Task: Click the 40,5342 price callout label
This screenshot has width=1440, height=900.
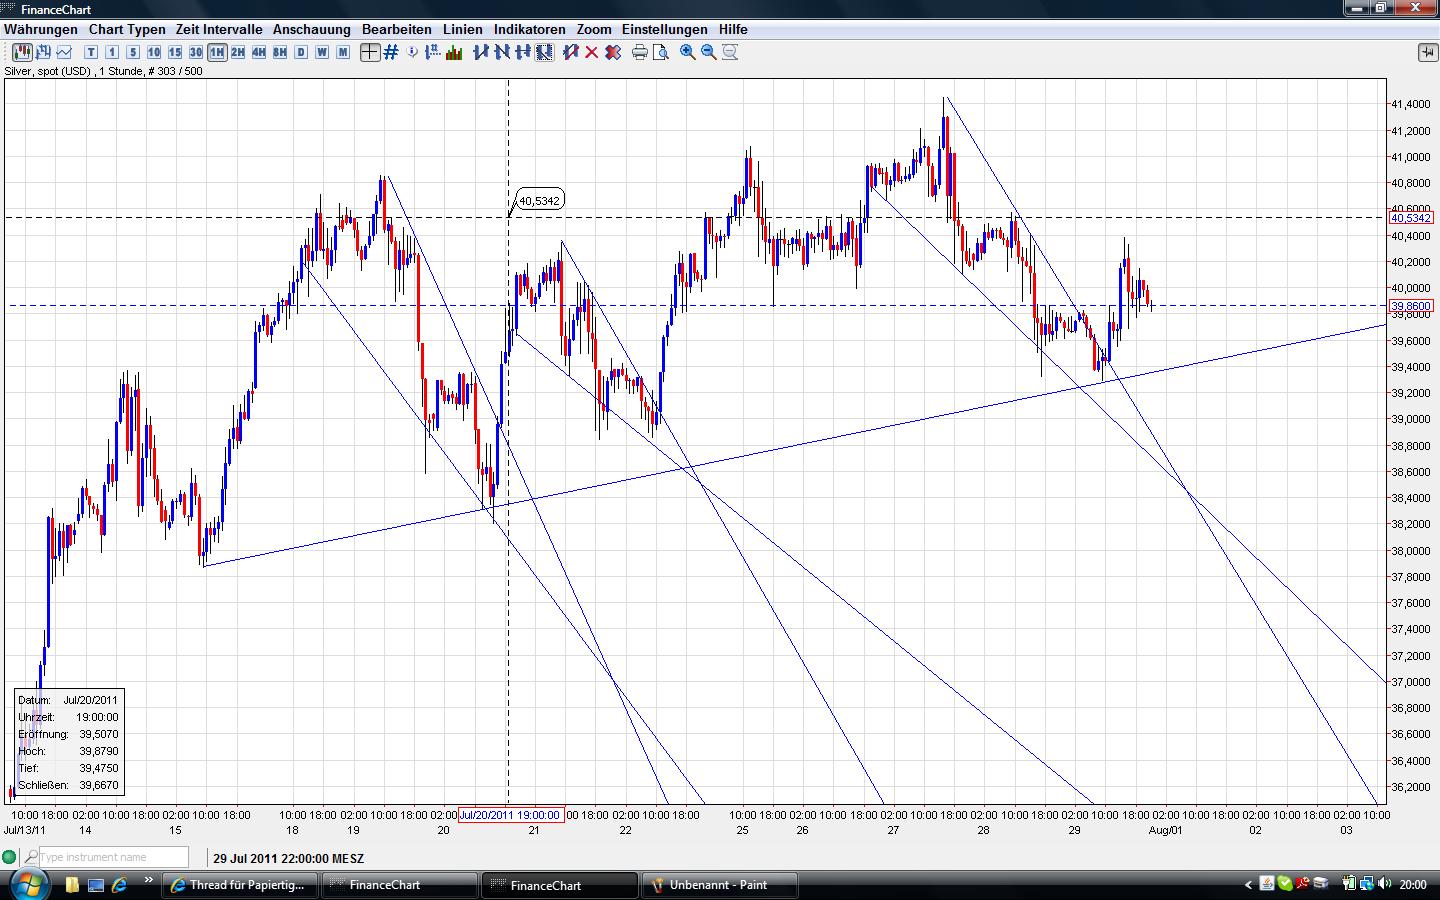Action: [x=539, y=201]
